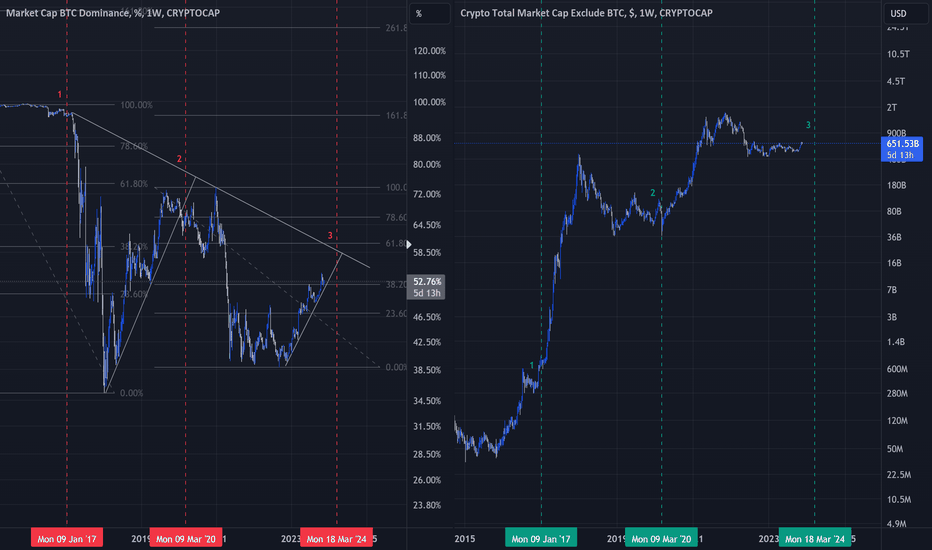Click the green Mon 09 Jan '17 date label
This screenshot has width=932, height=550.
pyautogui.click(x=541, y=538)
